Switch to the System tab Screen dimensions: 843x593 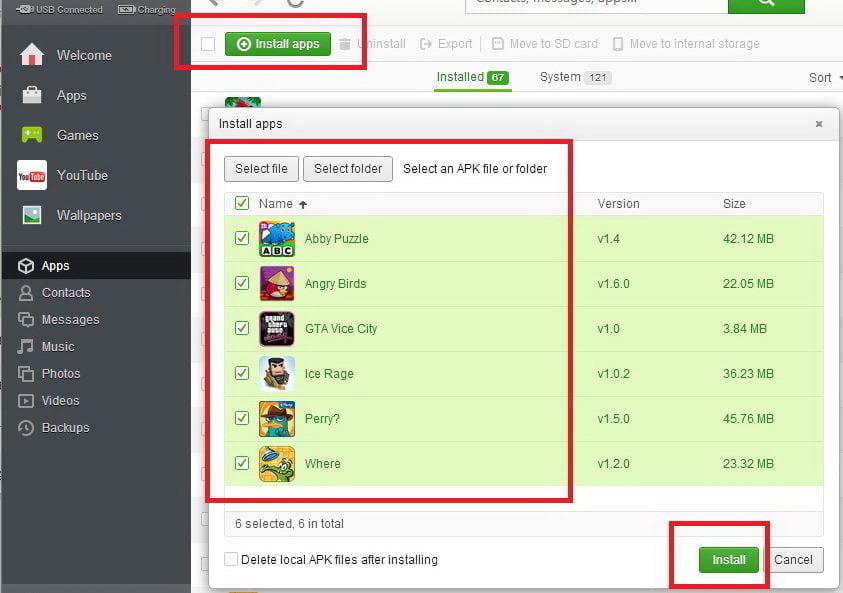pyautogui.click(x=575, y=77)
